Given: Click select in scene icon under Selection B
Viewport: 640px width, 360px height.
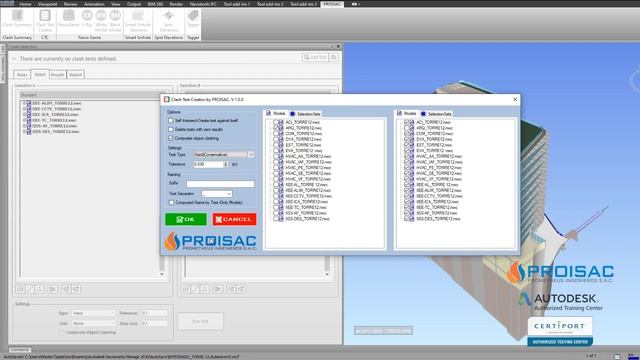Looking at the screenshot, I should point(241,289).
